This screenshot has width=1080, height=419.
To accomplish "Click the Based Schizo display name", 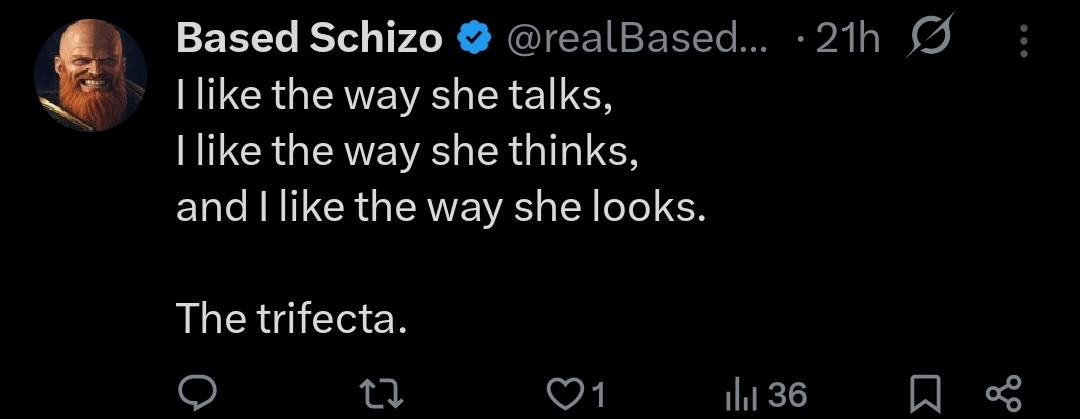I will pos(309,40).
